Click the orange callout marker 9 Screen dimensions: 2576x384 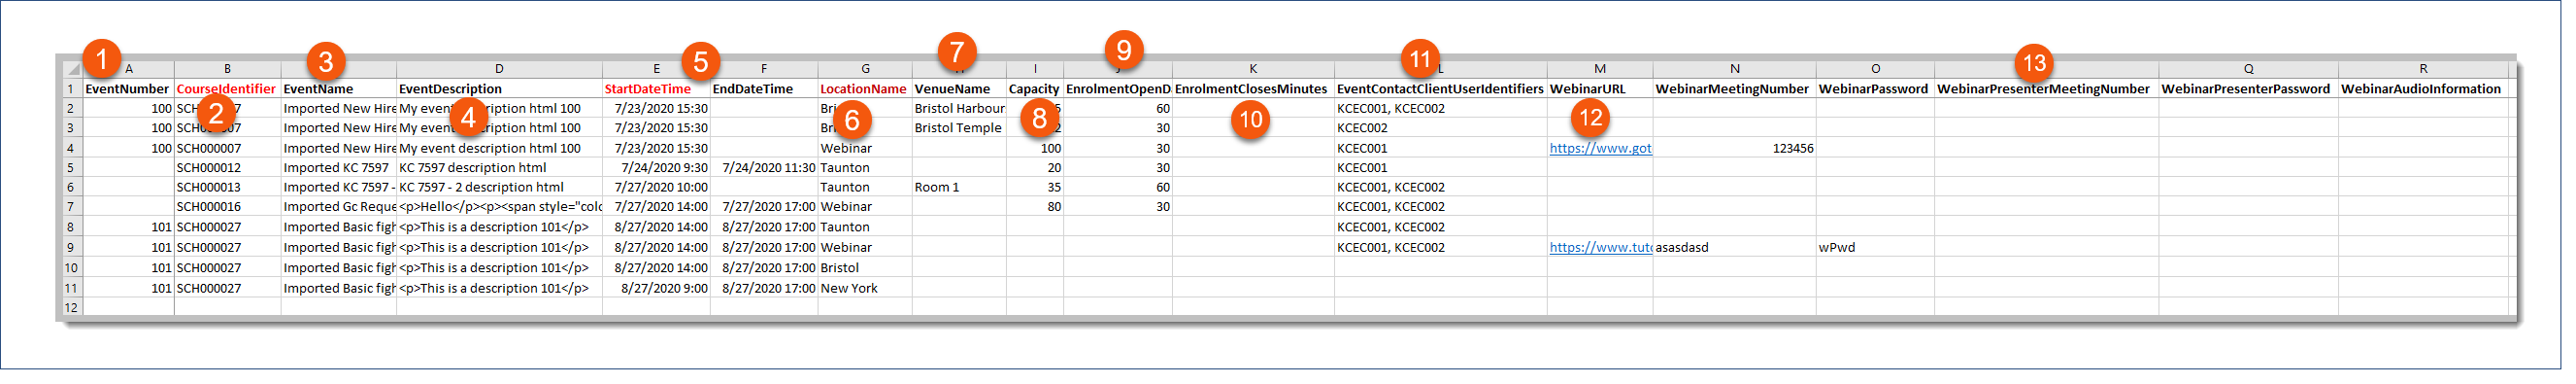tap(1124, 49)
